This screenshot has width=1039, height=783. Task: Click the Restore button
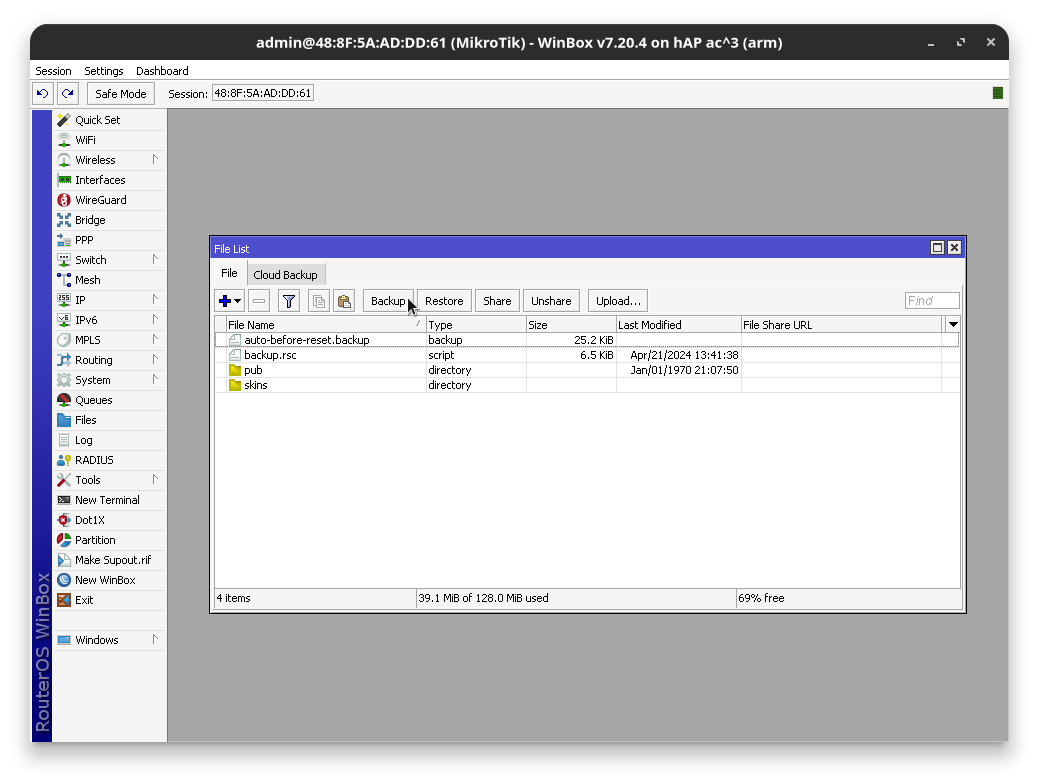point(444,301)
